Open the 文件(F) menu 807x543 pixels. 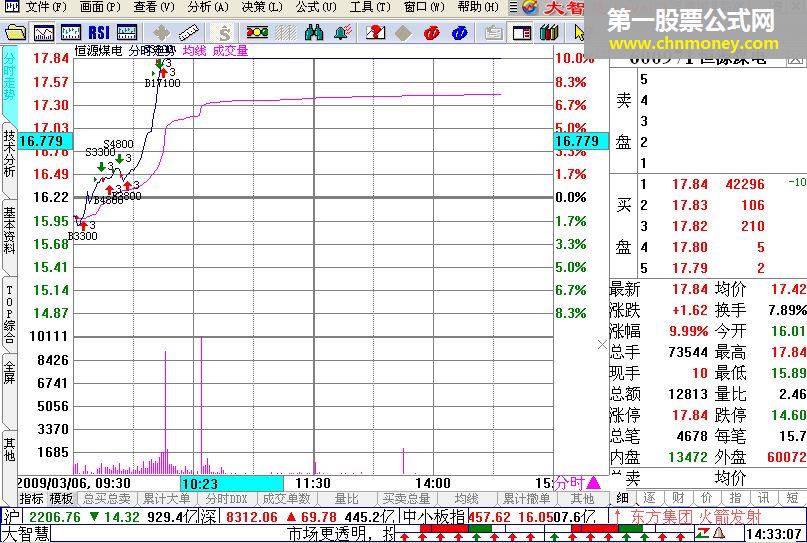pos(46,7)
